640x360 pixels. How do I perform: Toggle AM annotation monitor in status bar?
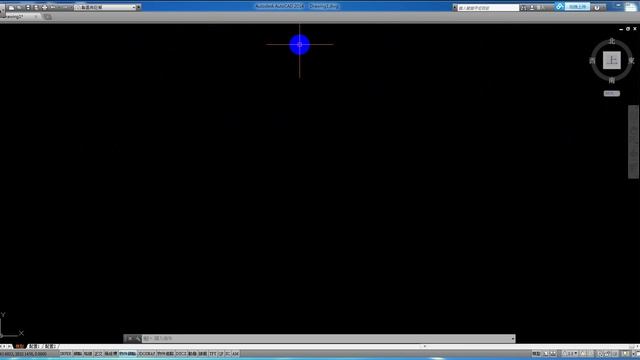(x=235, y=354)
